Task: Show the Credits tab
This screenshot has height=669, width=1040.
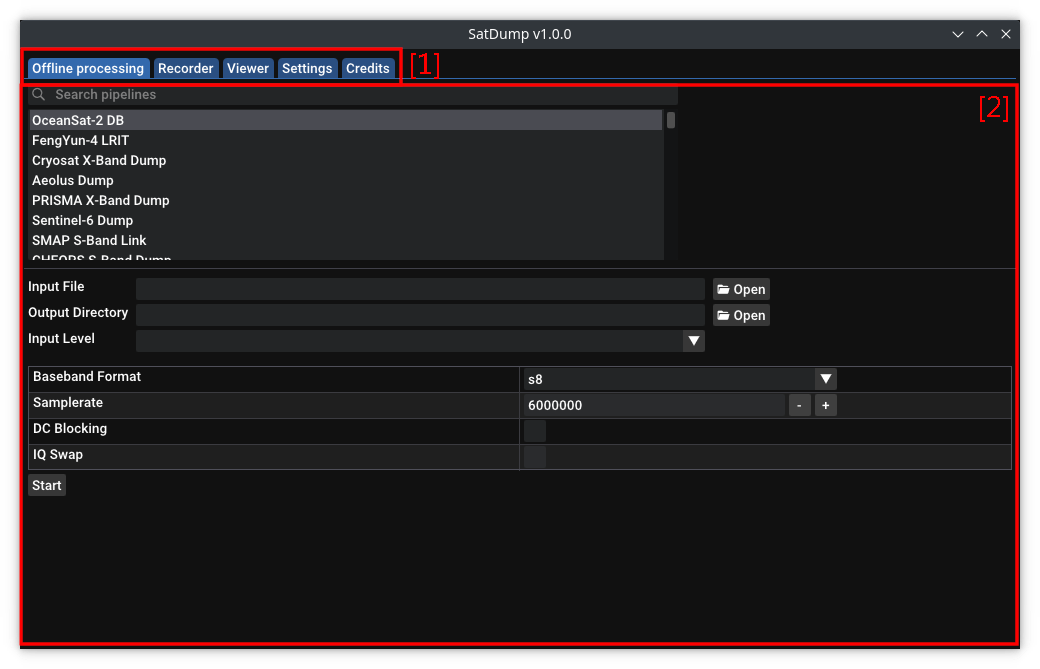Action: (367, 68)
